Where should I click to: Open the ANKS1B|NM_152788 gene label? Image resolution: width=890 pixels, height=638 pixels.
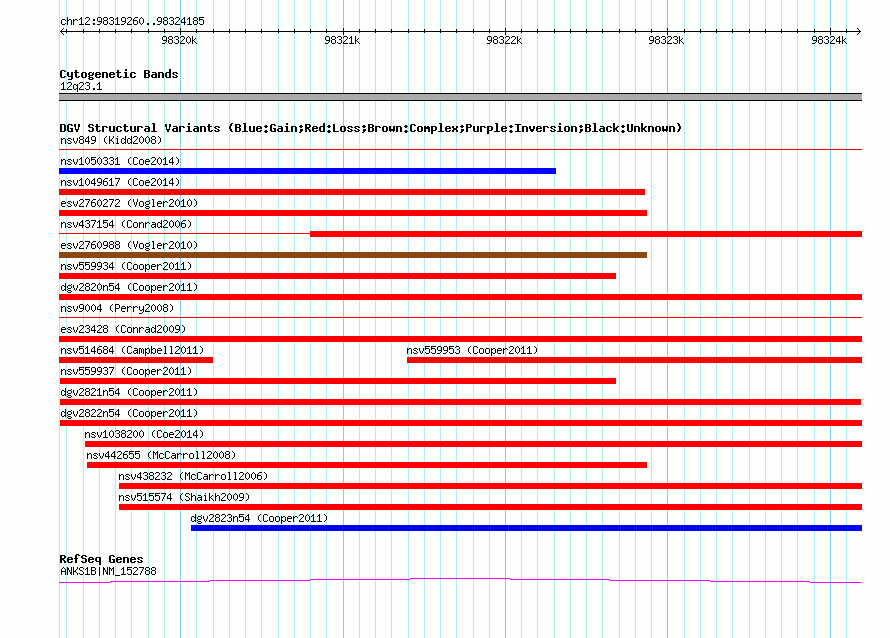(108, 572)
